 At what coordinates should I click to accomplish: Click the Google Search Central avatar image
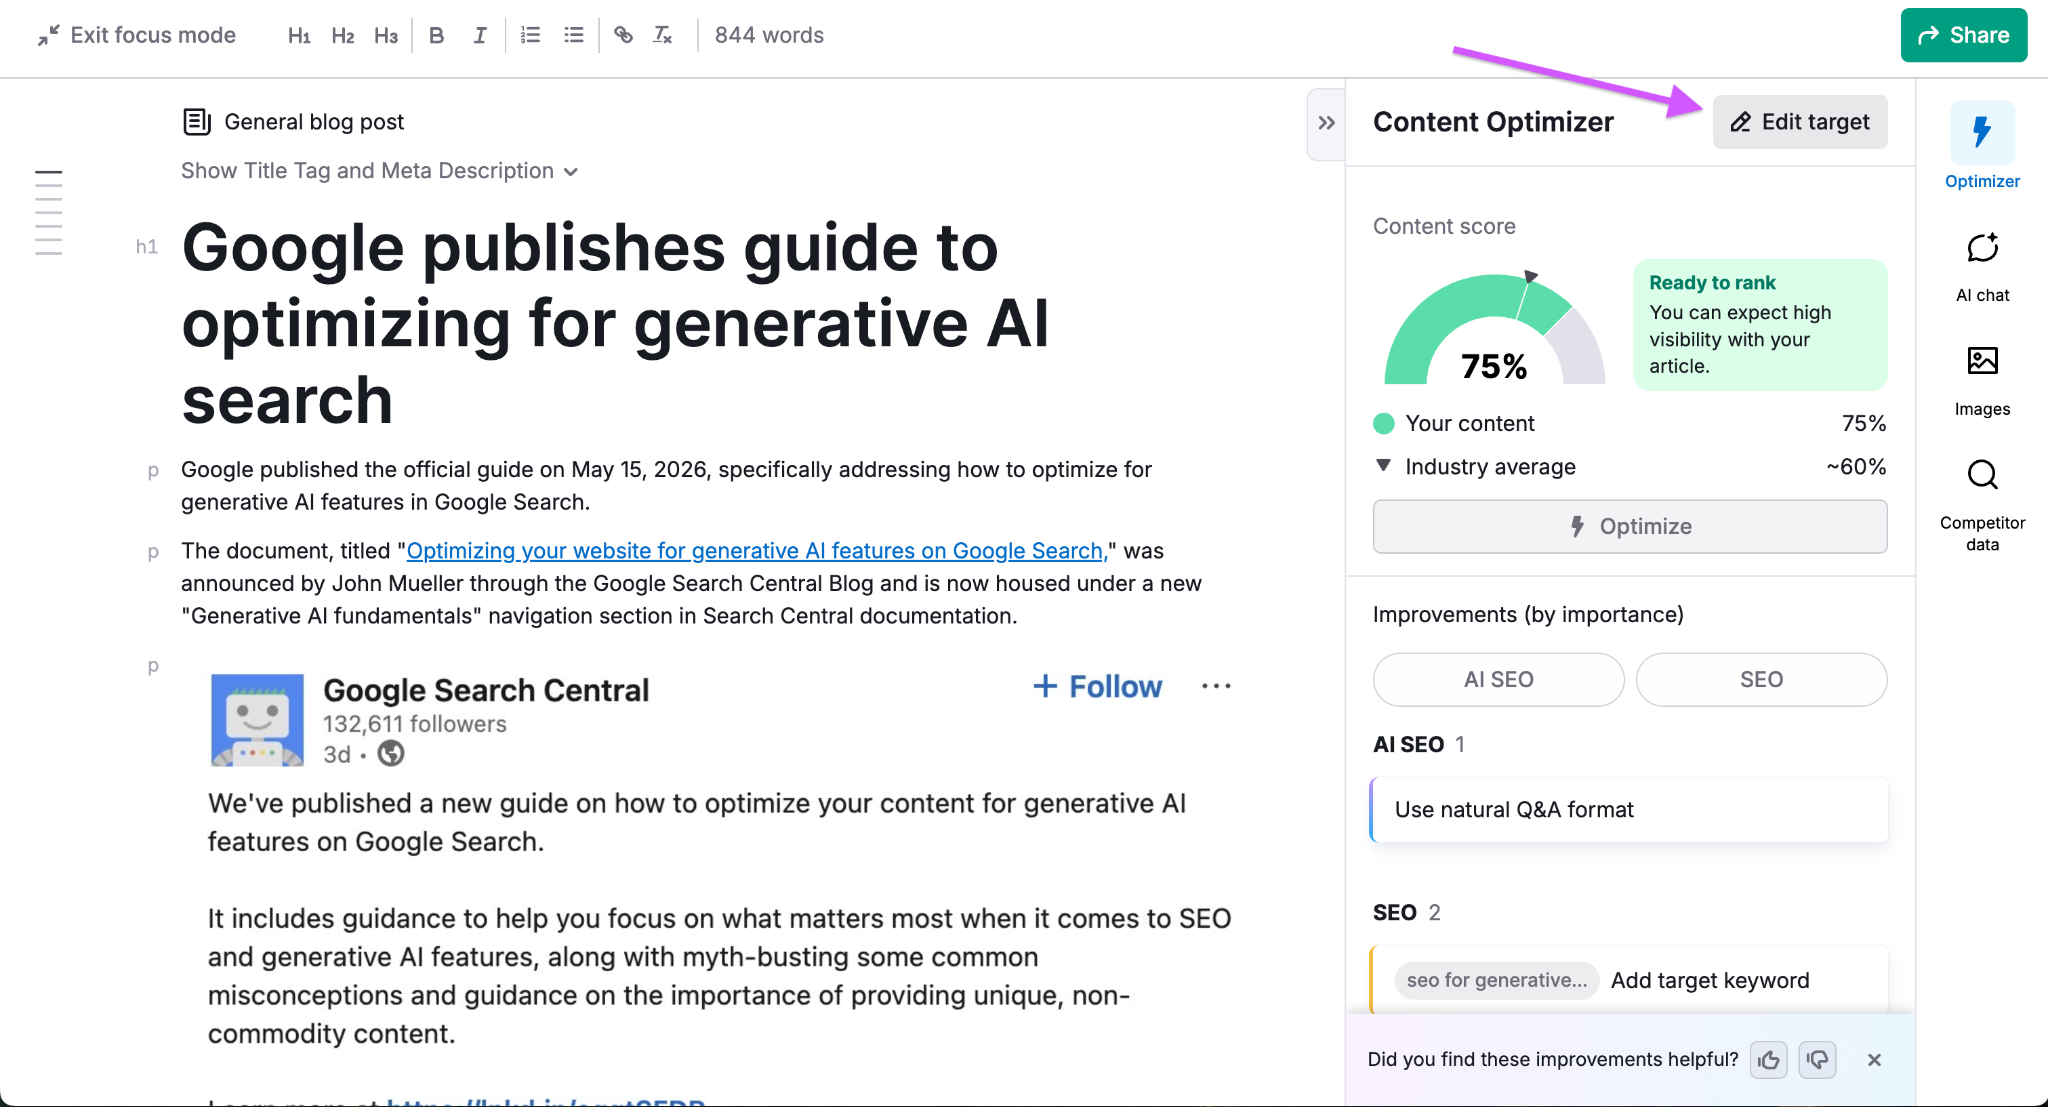pyautogui.click(x=257, y=720)
